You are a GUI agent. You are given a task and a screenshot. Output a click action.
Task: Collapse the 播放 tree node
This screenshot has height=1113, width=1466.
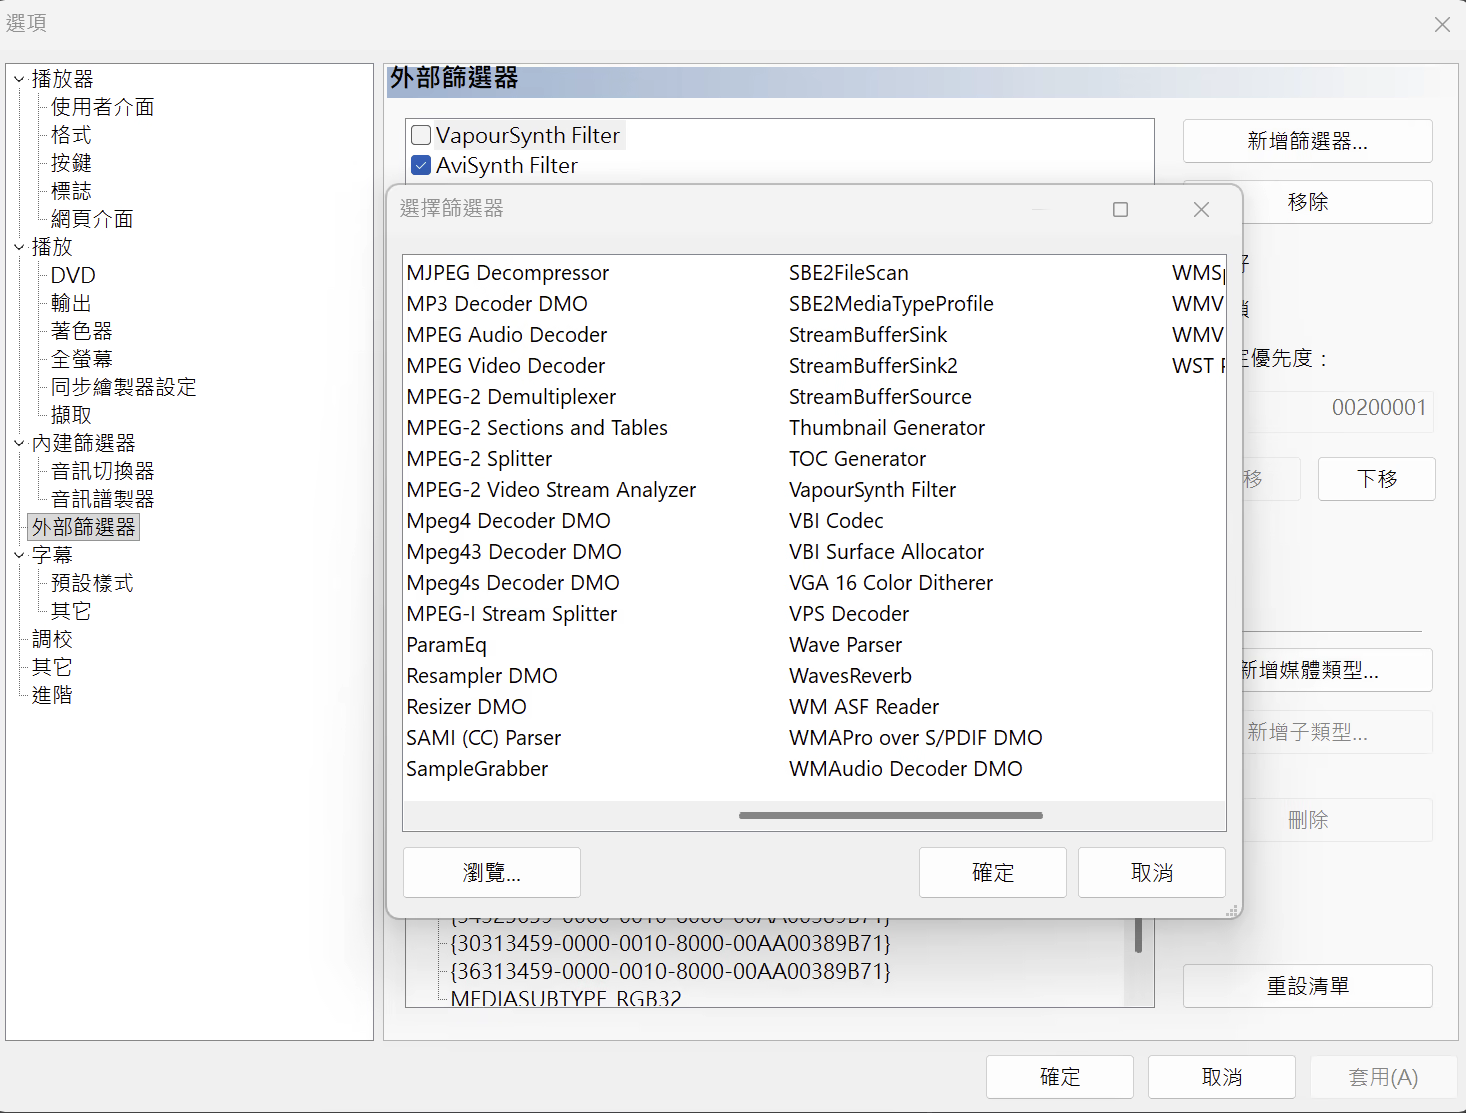coord(19,247)
